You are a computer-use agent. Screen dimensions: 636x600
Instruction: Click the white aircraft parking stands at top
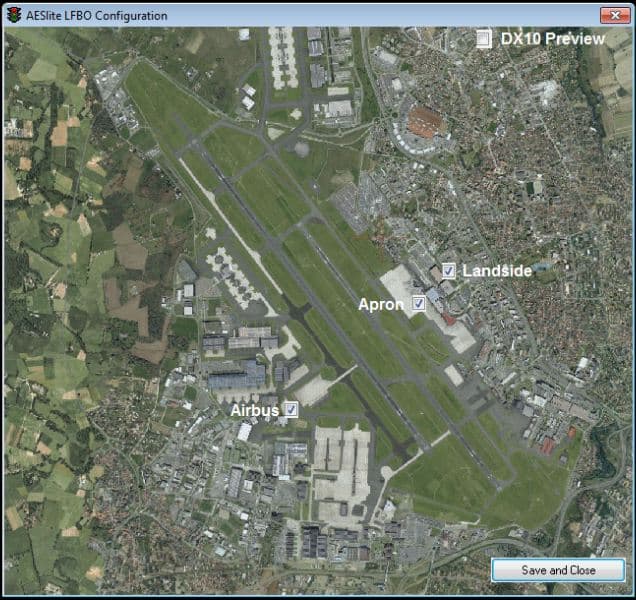(283, 59)
